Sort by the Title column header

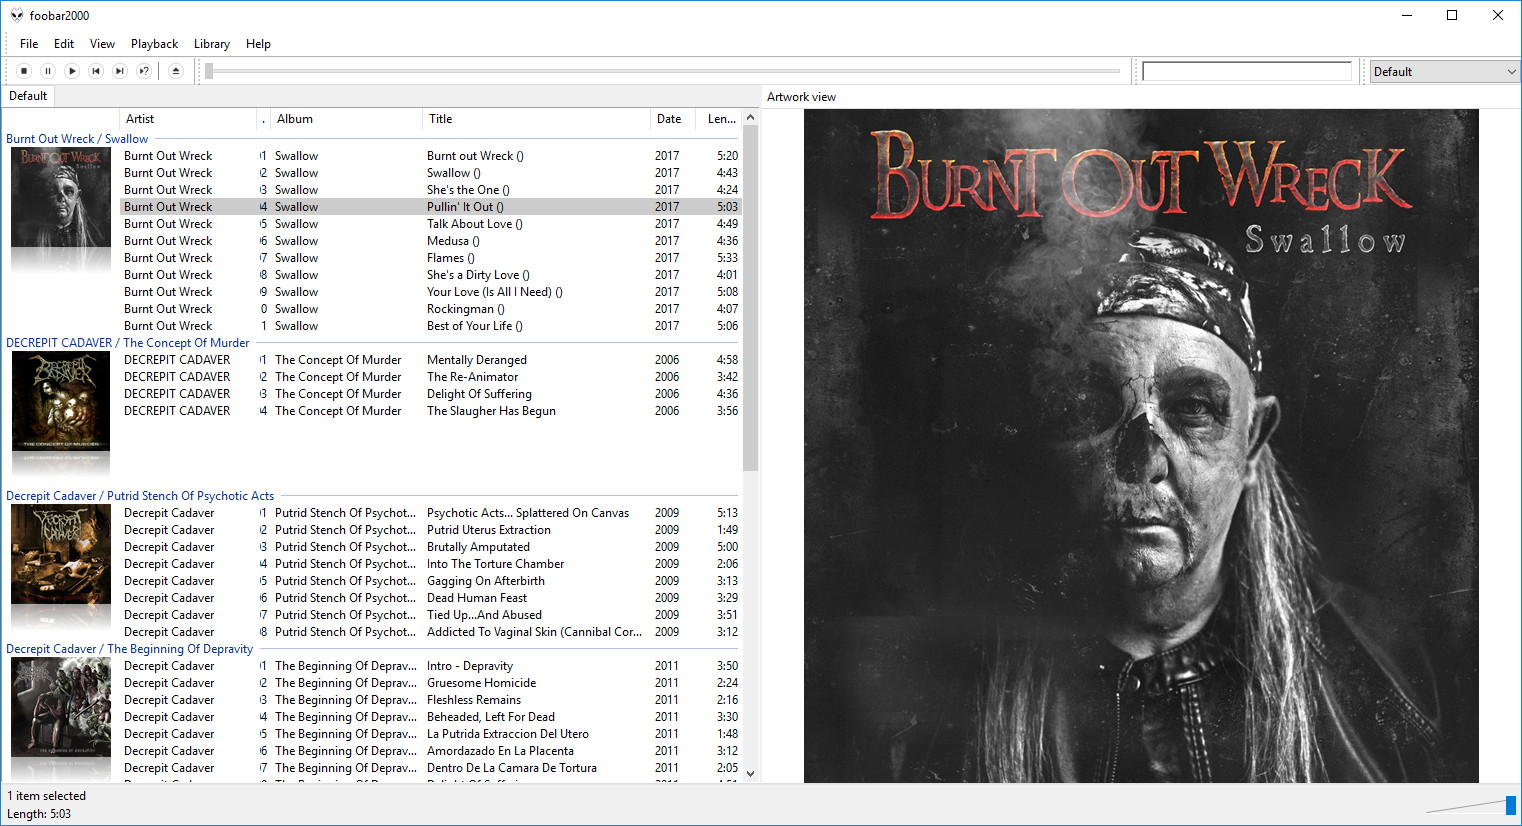536,119
